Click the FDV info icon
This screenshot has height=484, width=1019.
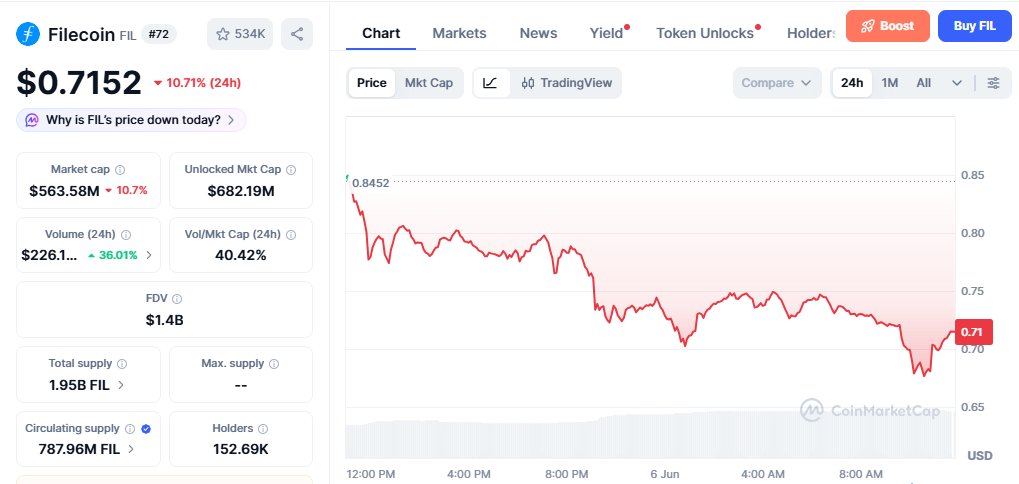tap(177, 299)
